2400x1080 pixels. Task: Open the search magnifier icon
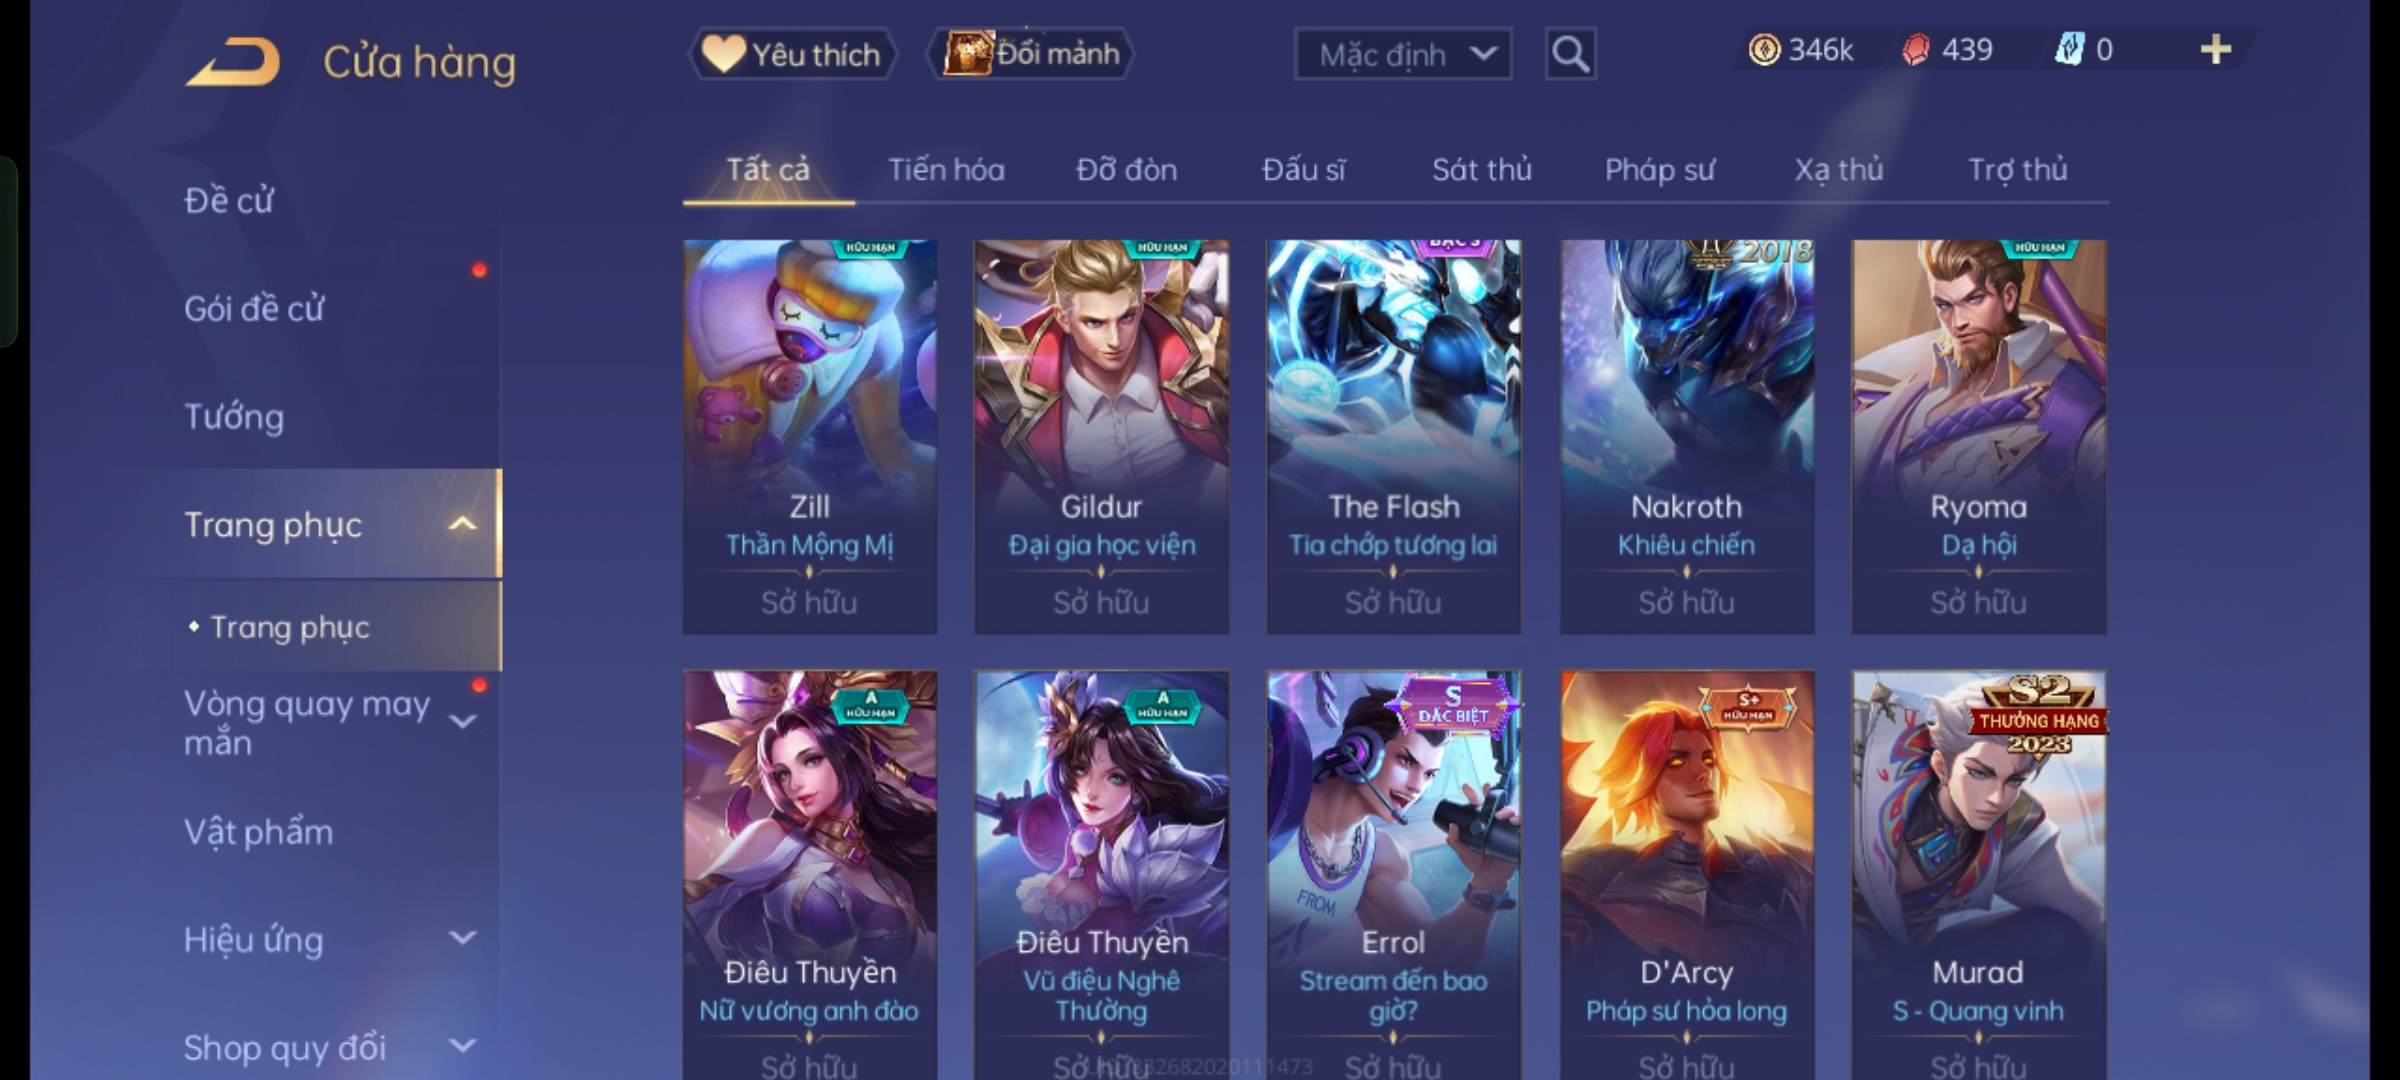pos(1570,54)
